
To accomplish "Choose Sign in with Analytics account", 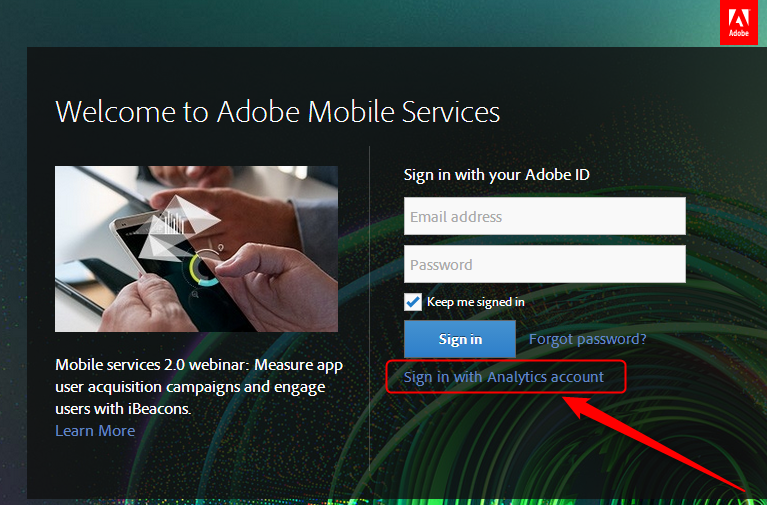I will click(x=503, y=377).
